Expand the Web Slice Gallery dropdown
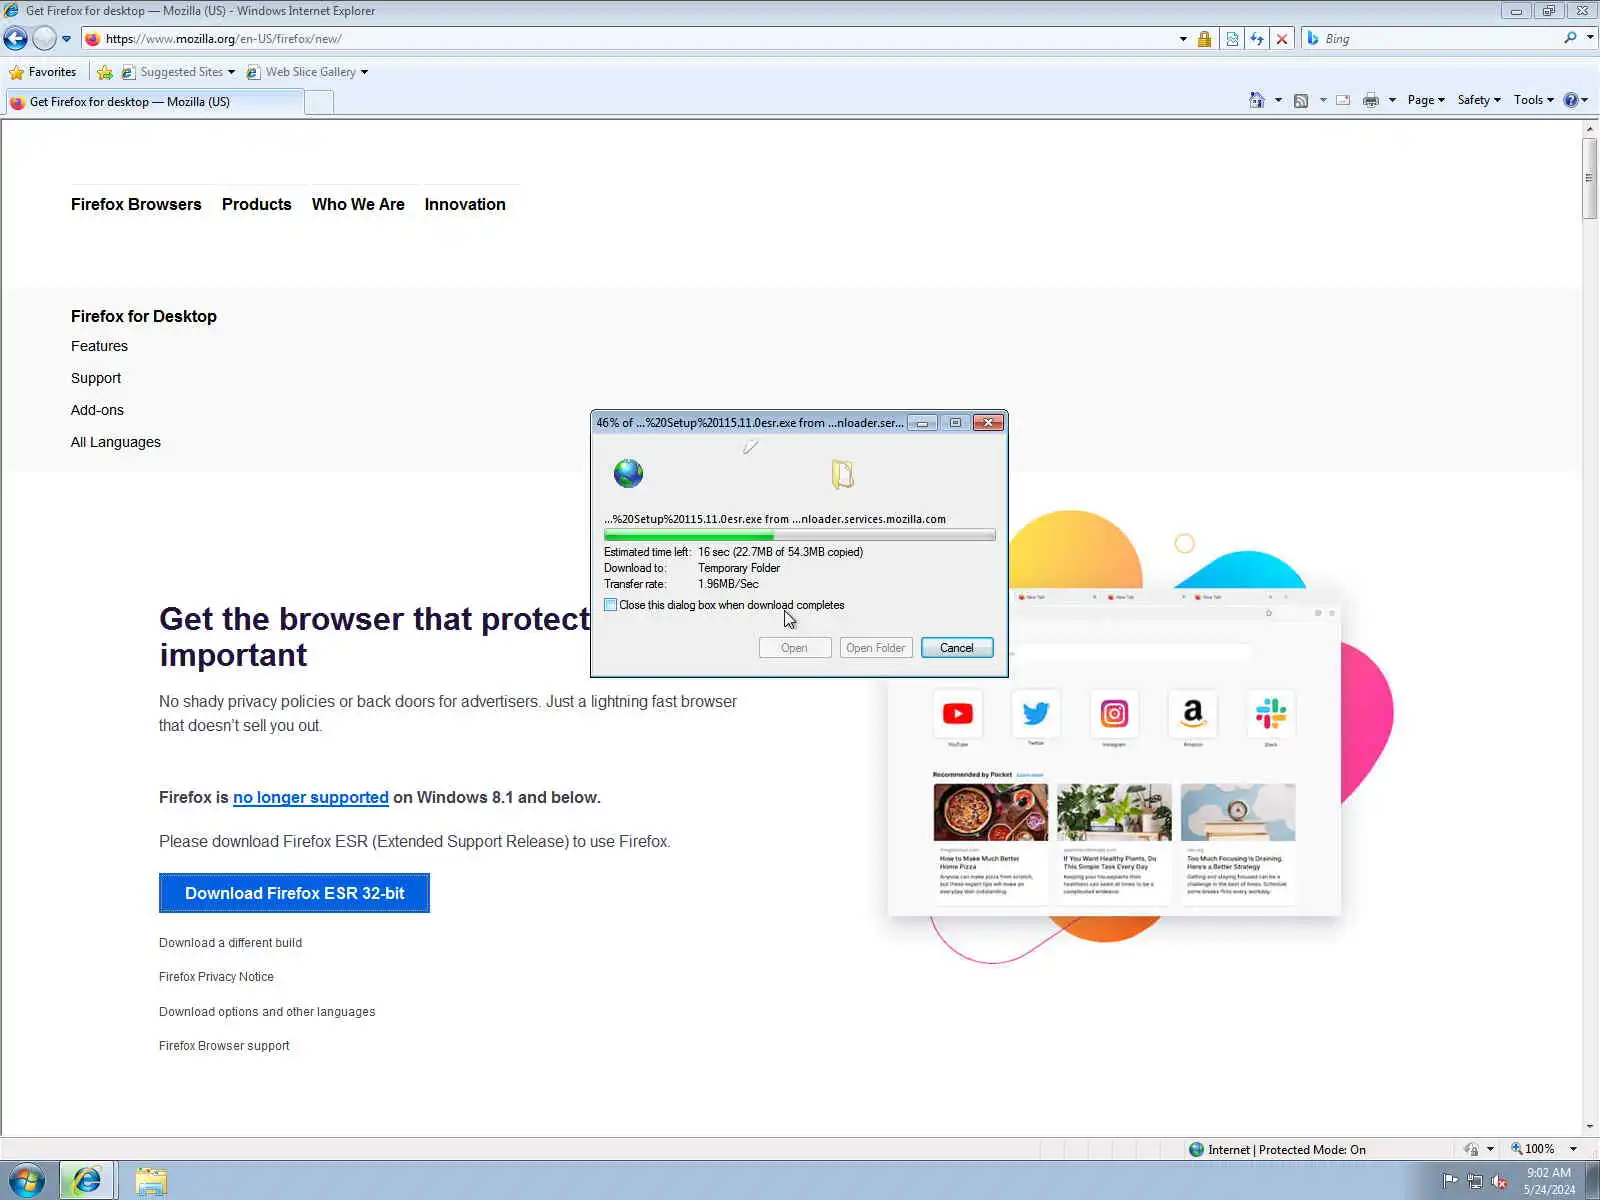 coord(364,72)
